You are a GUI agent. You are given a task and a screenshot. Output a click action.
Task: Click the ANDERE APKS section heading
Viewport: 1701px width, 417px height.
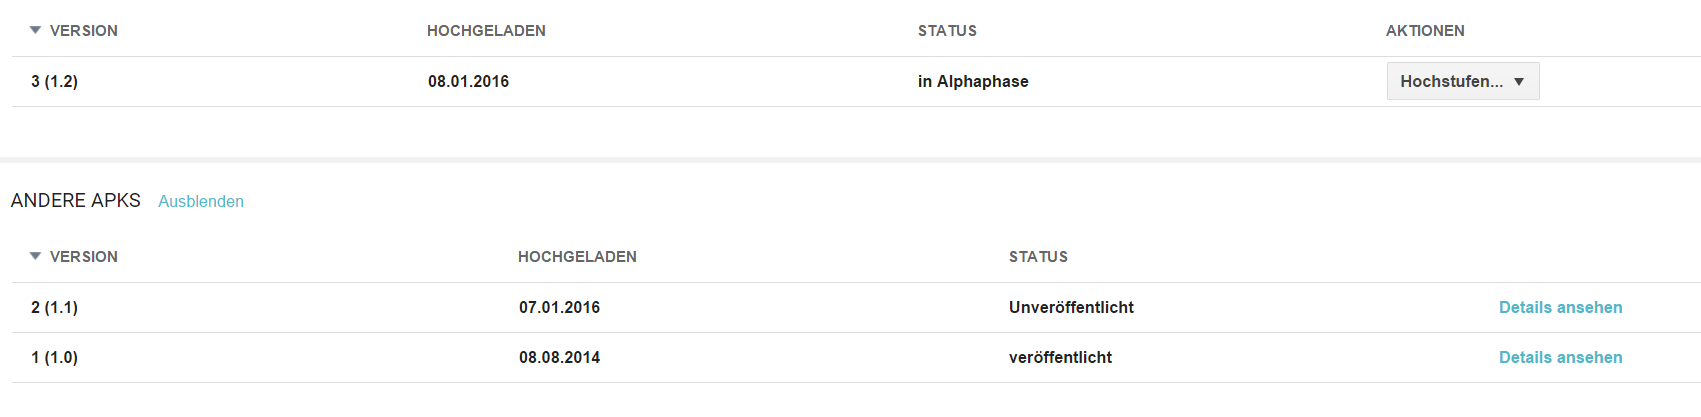pyautogui.click(x=76, y=201)
